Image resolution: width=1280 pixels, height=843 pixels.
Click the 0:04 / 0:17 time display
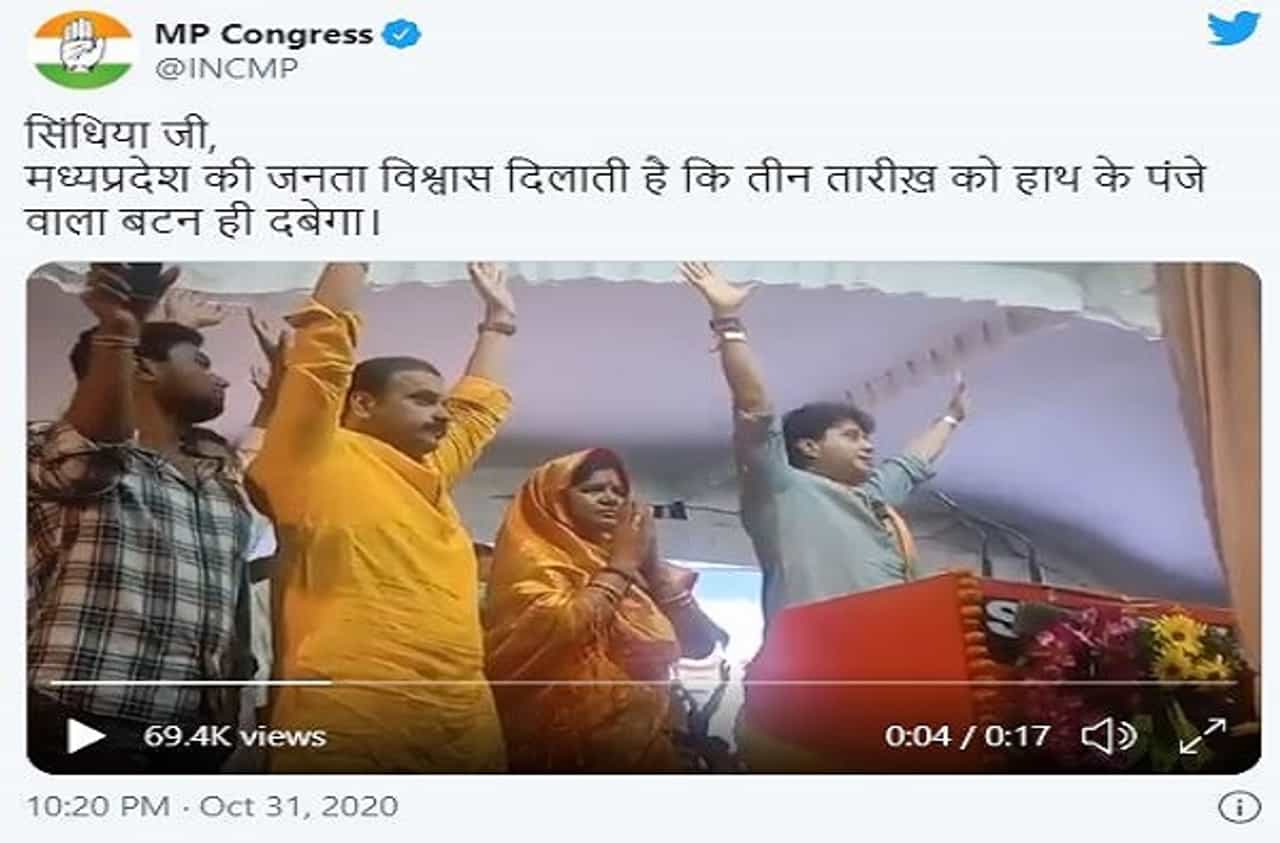point(967,736)
